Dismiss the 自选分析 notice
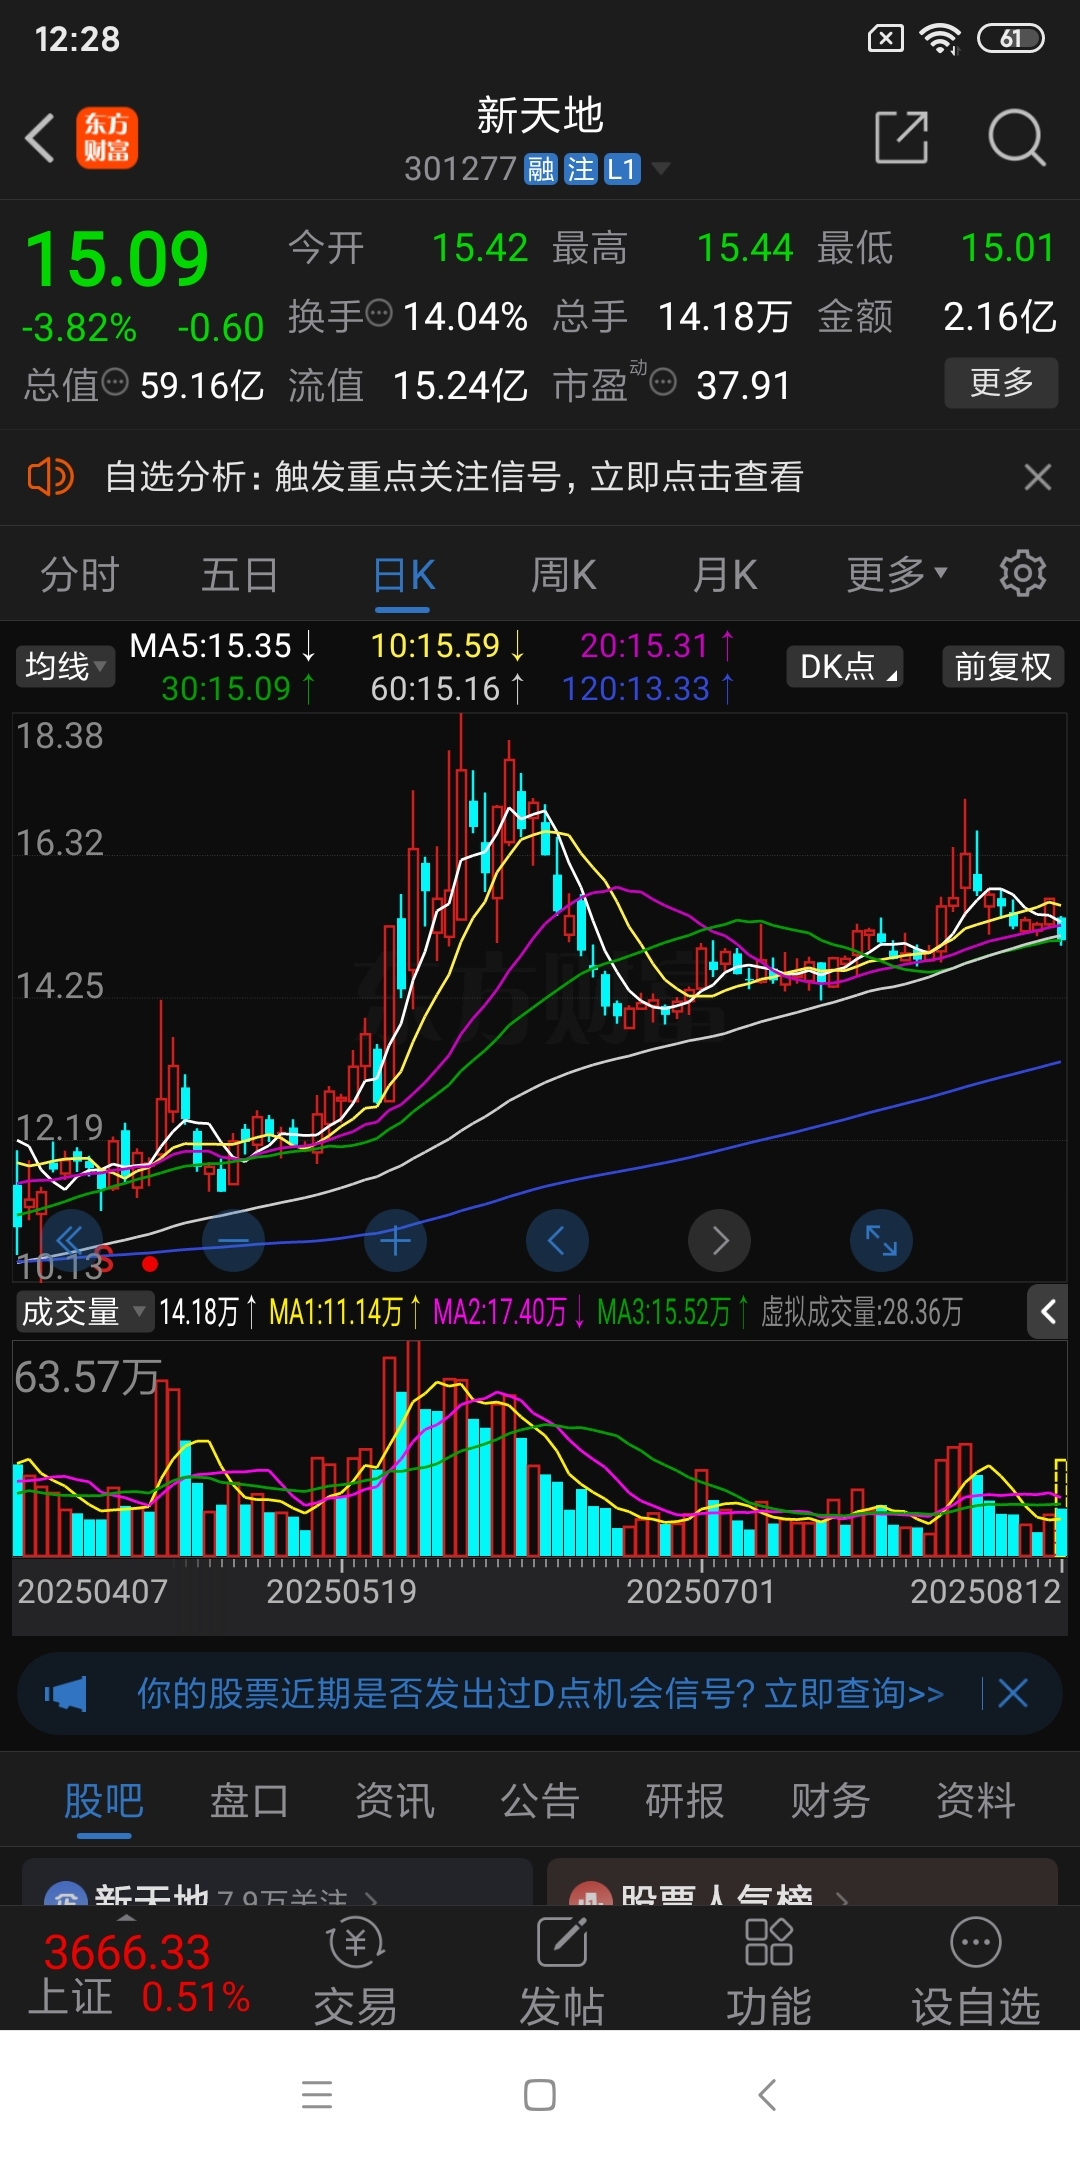 [1038, 477]
